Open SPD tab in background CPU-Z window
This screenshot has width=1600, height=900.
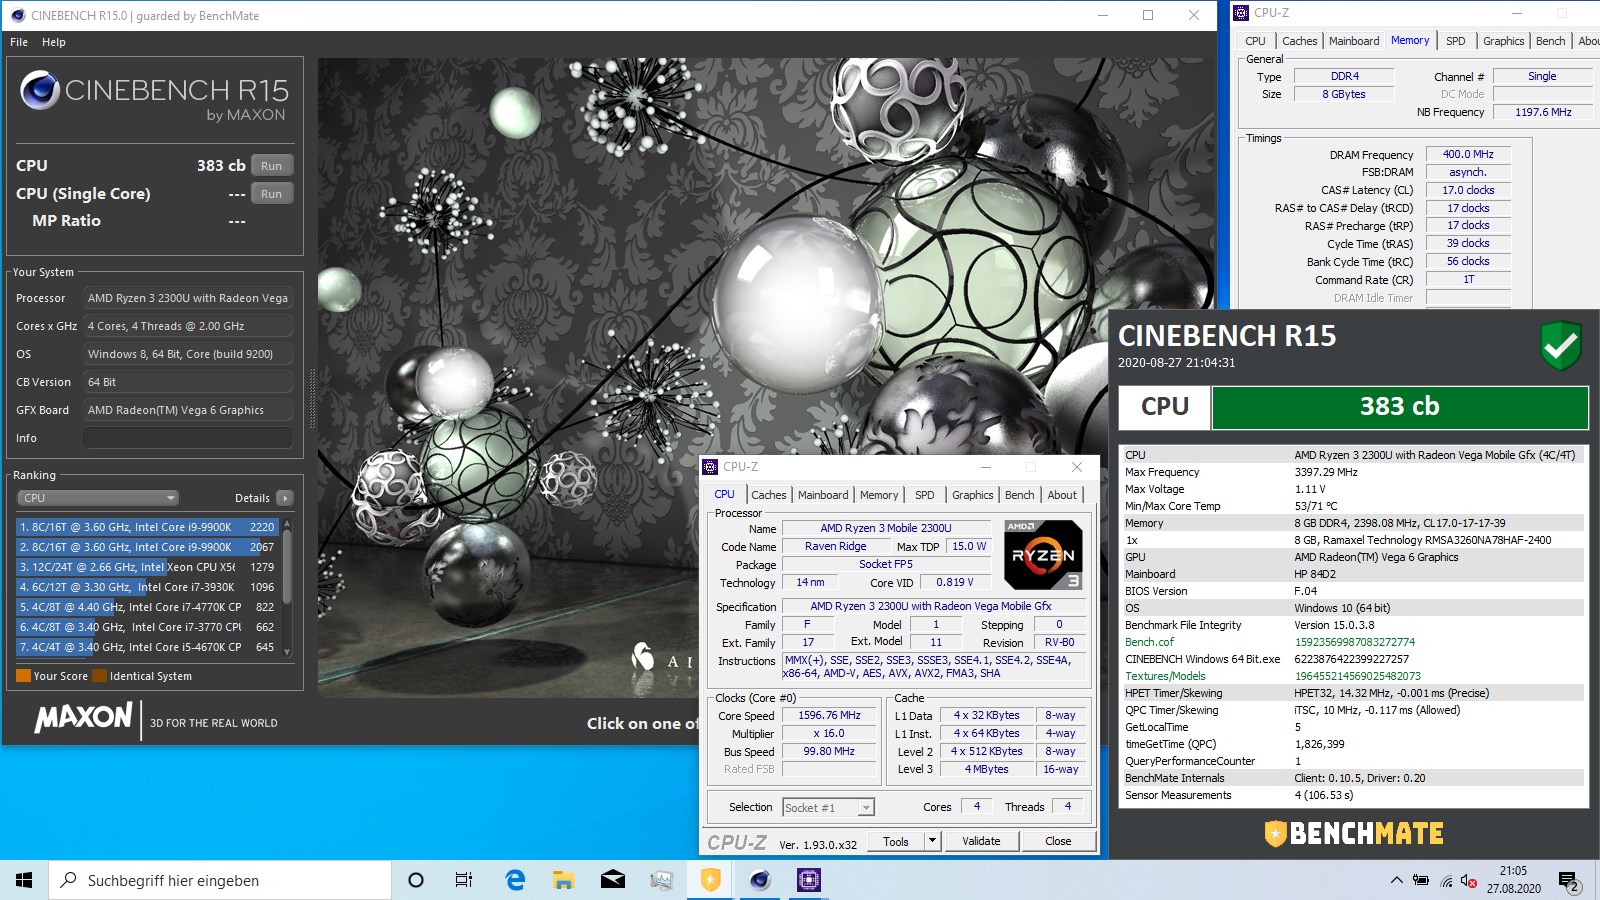click(x=1456, y=41)
